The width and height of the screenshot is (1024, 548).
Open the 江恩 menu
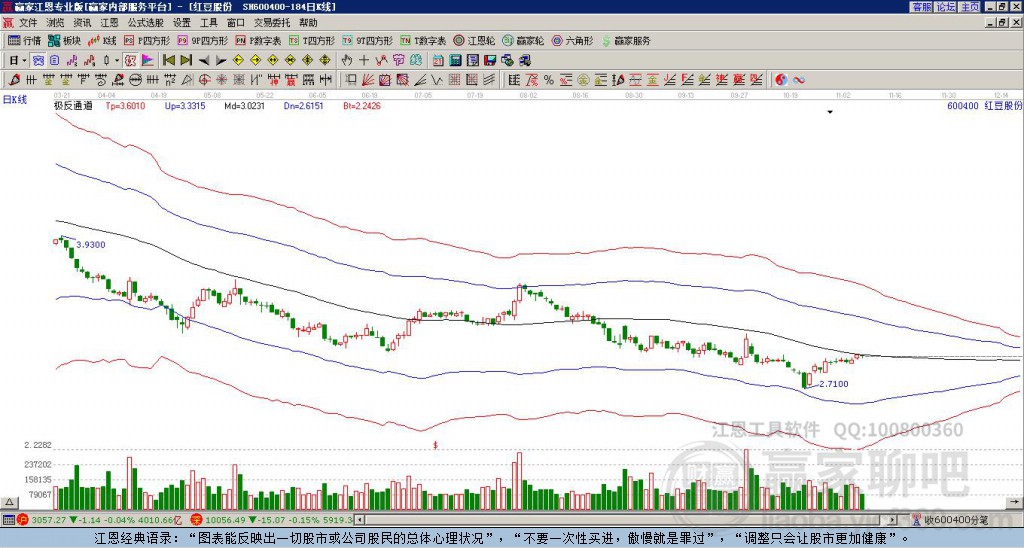coord(110,23)
